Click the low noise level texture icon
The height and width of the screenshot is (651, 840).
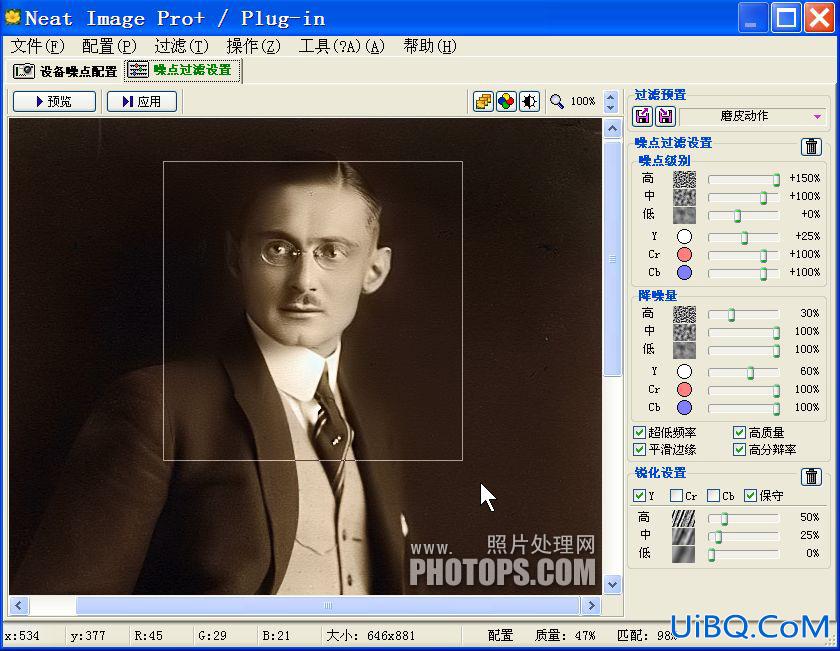(x=684, y=215)
